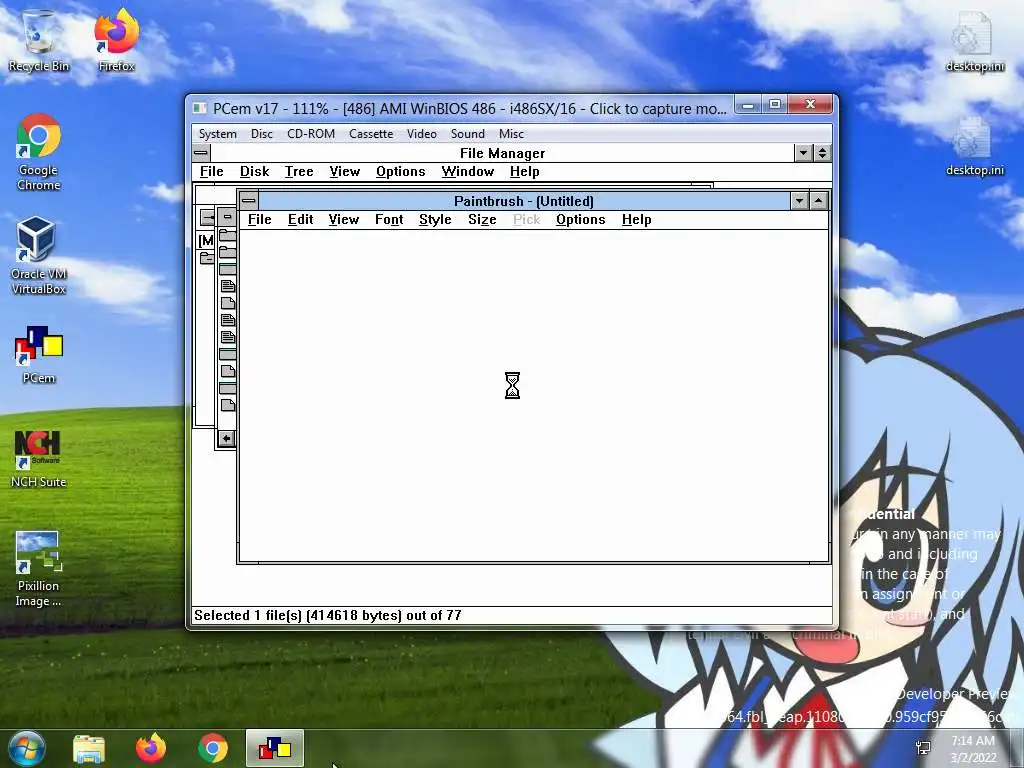Minimize the PCem emulator window
This screenshot has width=1024, height=768.
(748, 104)
